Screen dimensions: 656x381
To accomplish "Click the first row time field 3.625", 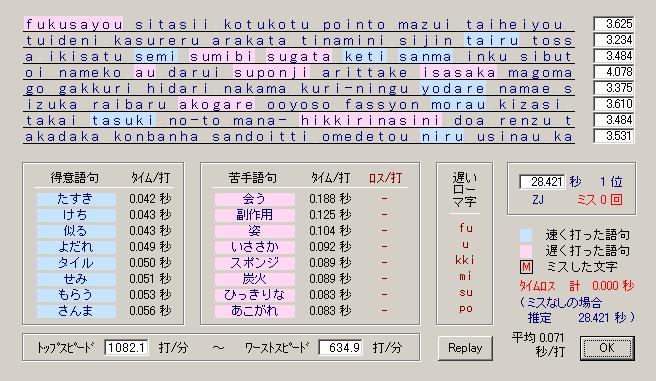I will pos(614,24).
